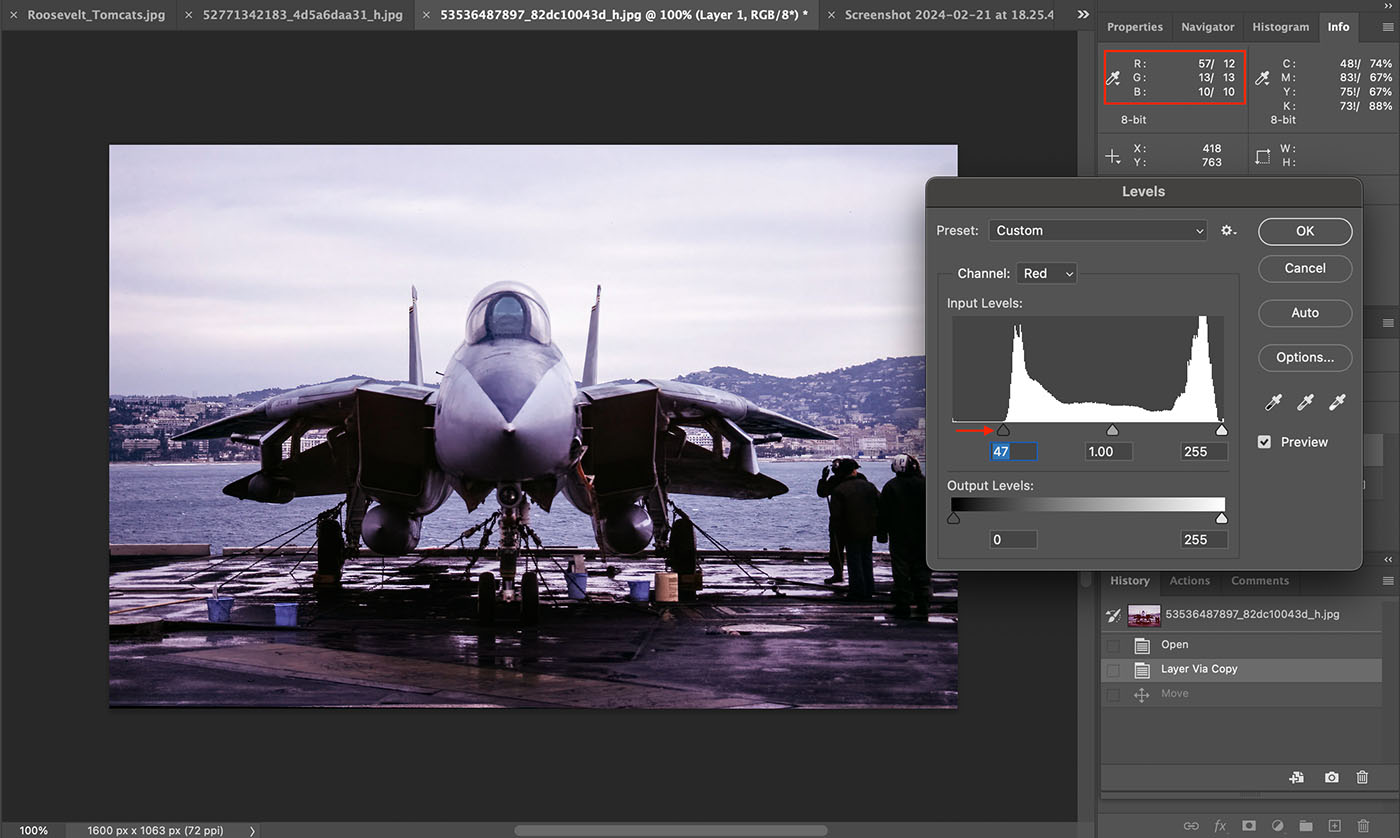
Task: Set history brush source for Open state
Action: pyautogui.click(x=1113, y=645)
